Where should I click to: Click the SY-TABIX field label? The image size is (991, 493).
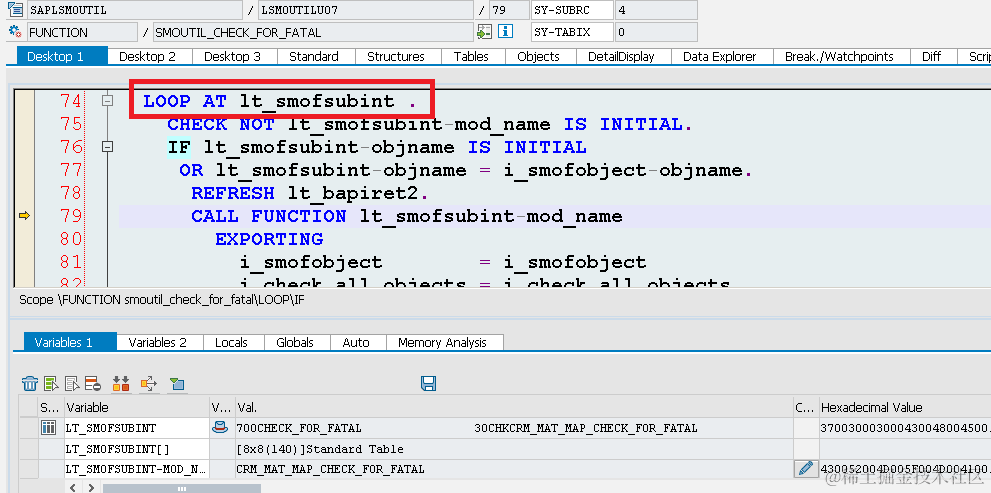point(571,32)
